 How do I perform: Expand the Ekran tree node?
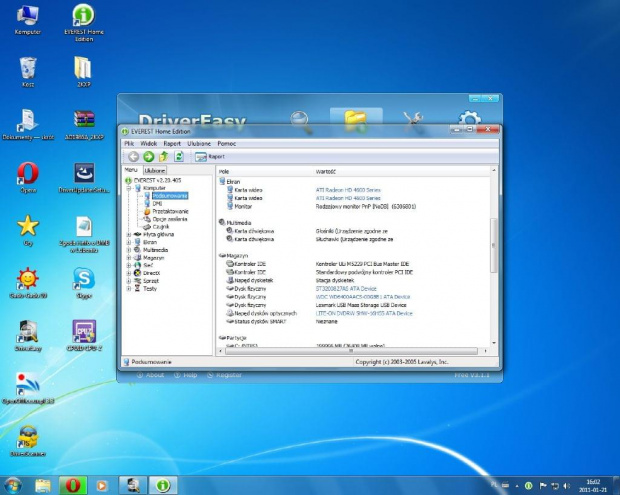tap(129, 242)
